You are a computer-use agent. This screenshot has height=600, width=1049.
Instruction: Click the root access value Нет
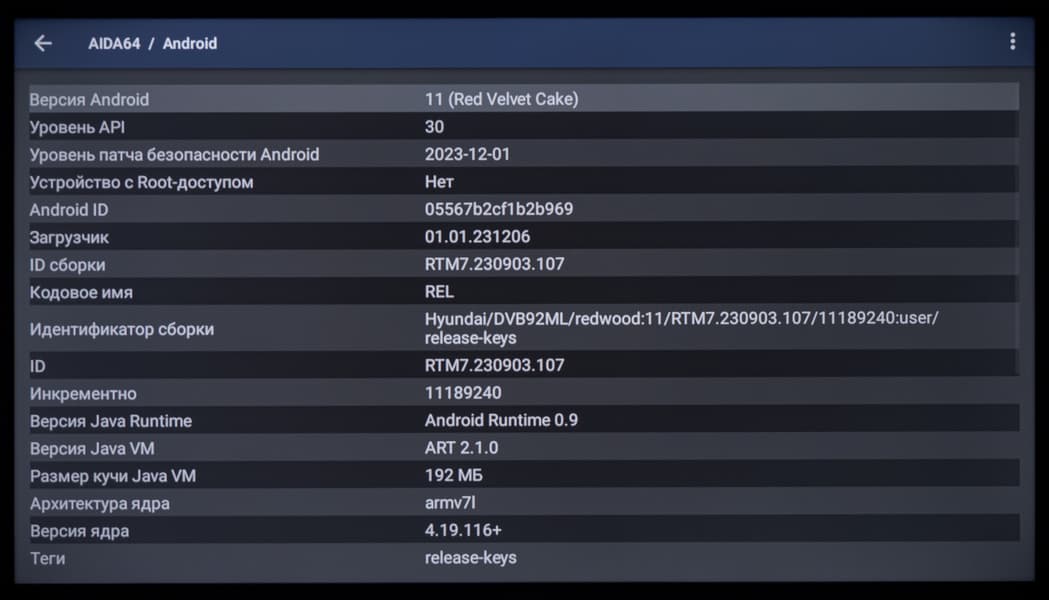[439, 181]
